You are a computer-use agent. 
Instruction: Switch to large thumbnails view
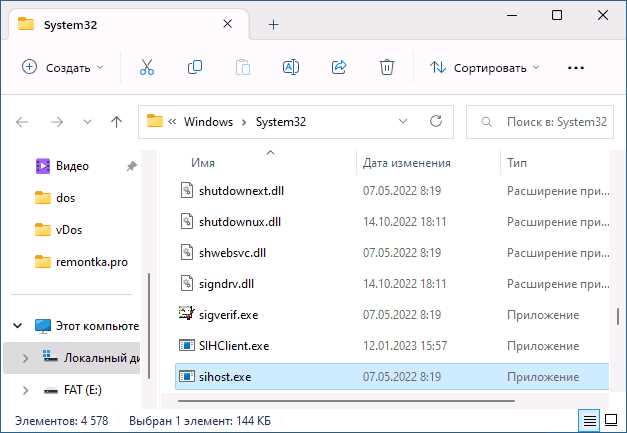tap(611, 421)
